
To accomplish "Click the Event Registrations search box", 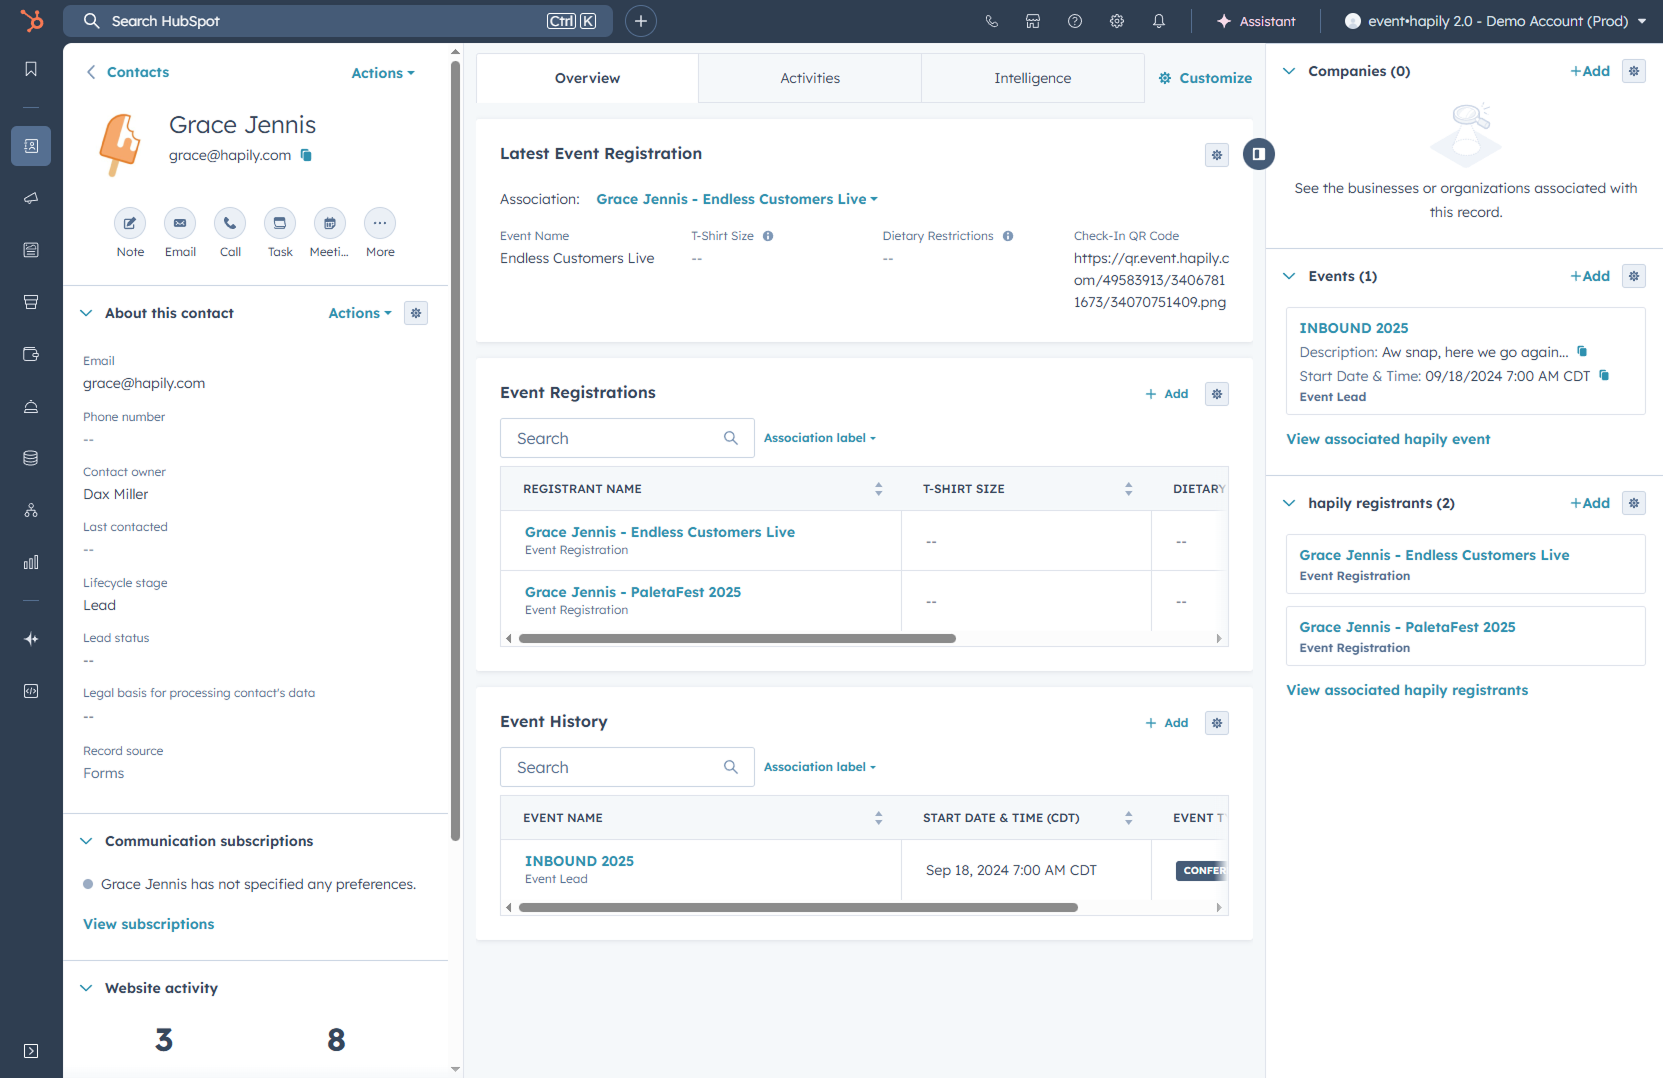I will (627, 438).
